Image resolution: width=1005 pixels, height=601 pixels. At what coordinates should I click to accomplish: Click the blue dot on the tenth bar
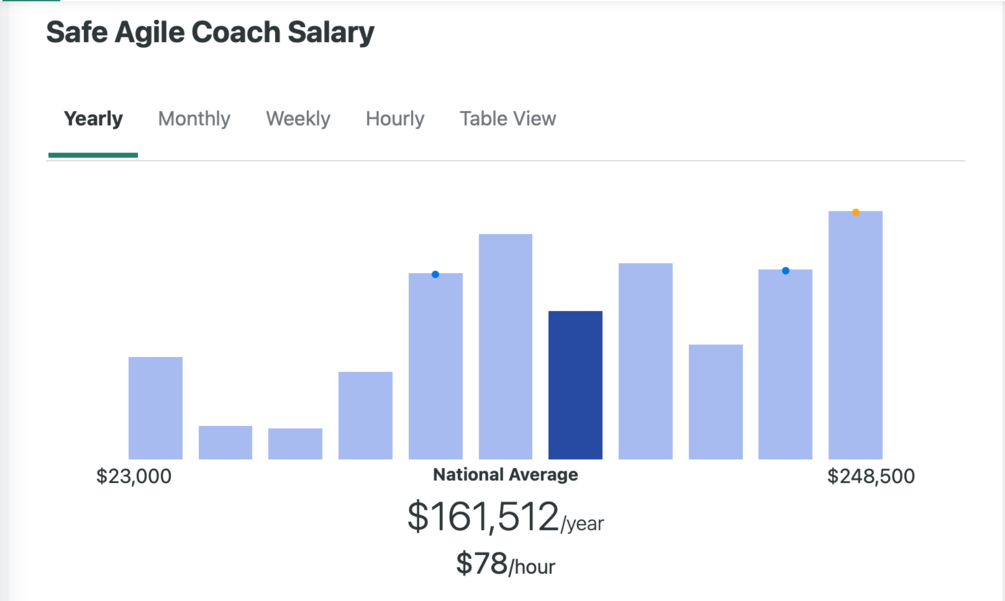[785, 271]
